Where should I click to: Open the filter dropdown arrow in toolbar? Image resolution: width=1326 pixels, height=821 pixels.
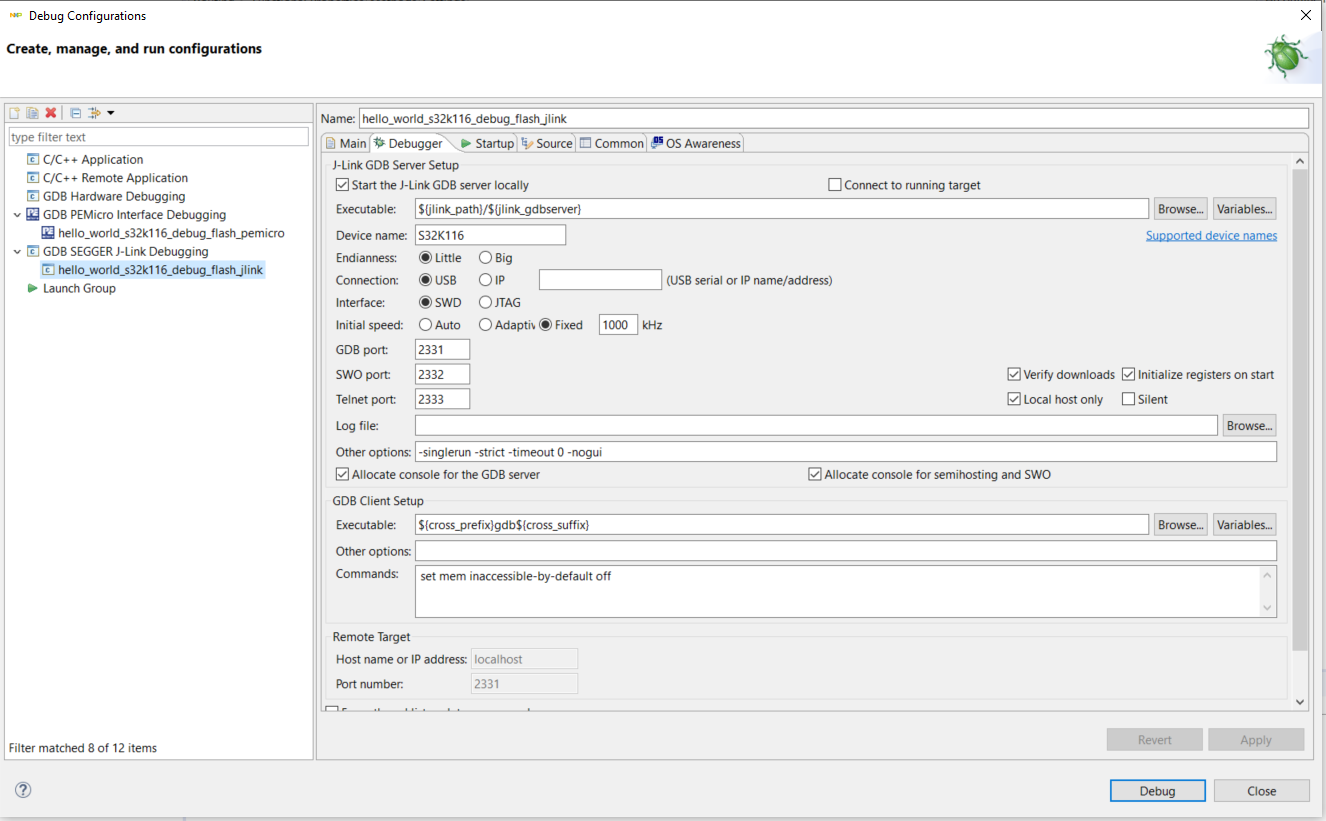click(x=111, y=113)
